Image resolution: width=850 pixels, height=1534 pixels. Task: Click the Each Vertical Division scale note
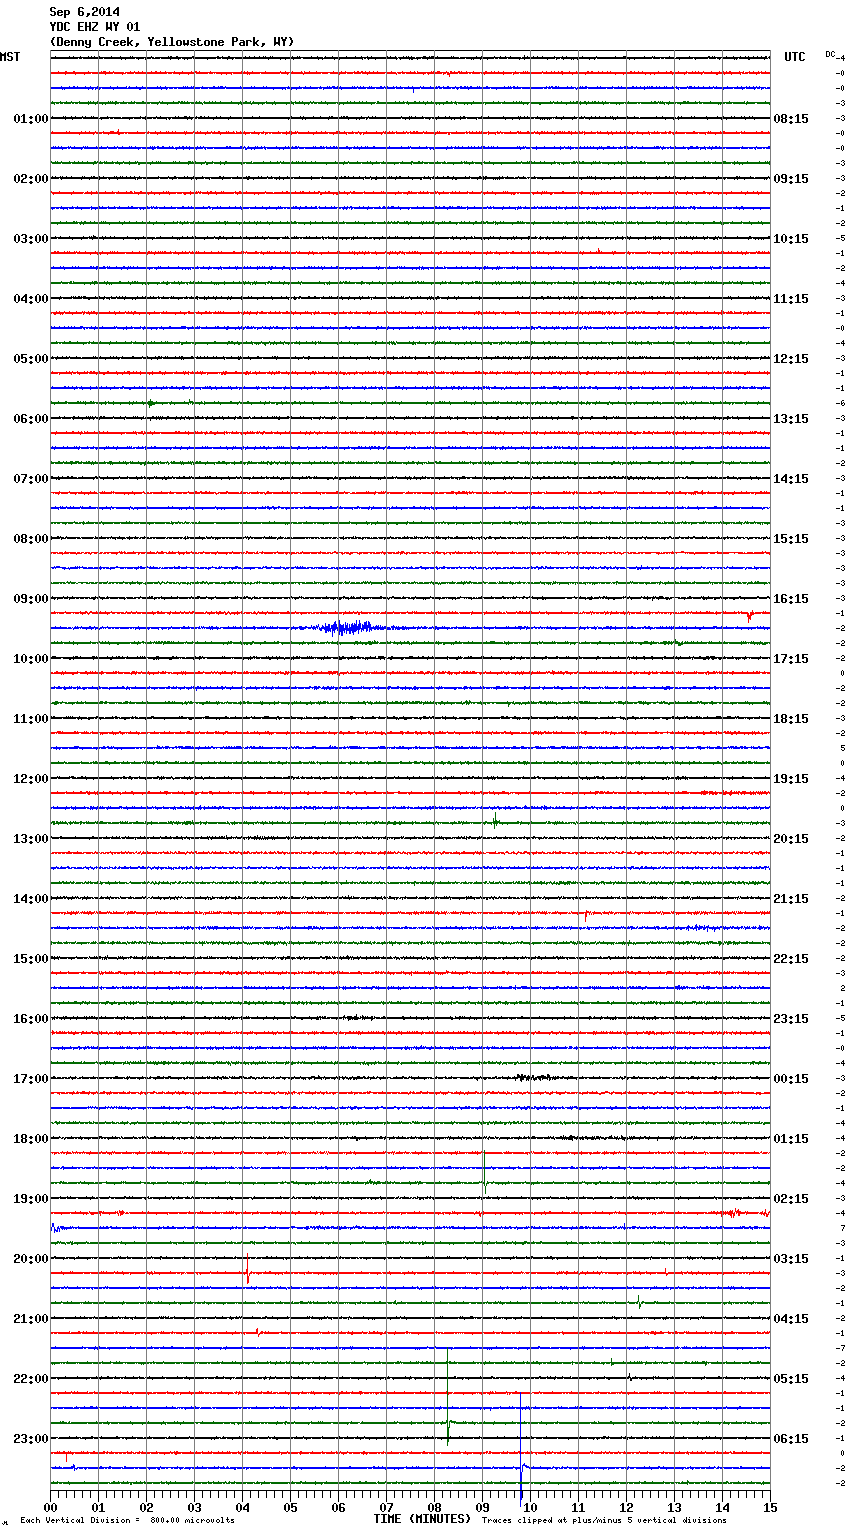point(127,1520)
